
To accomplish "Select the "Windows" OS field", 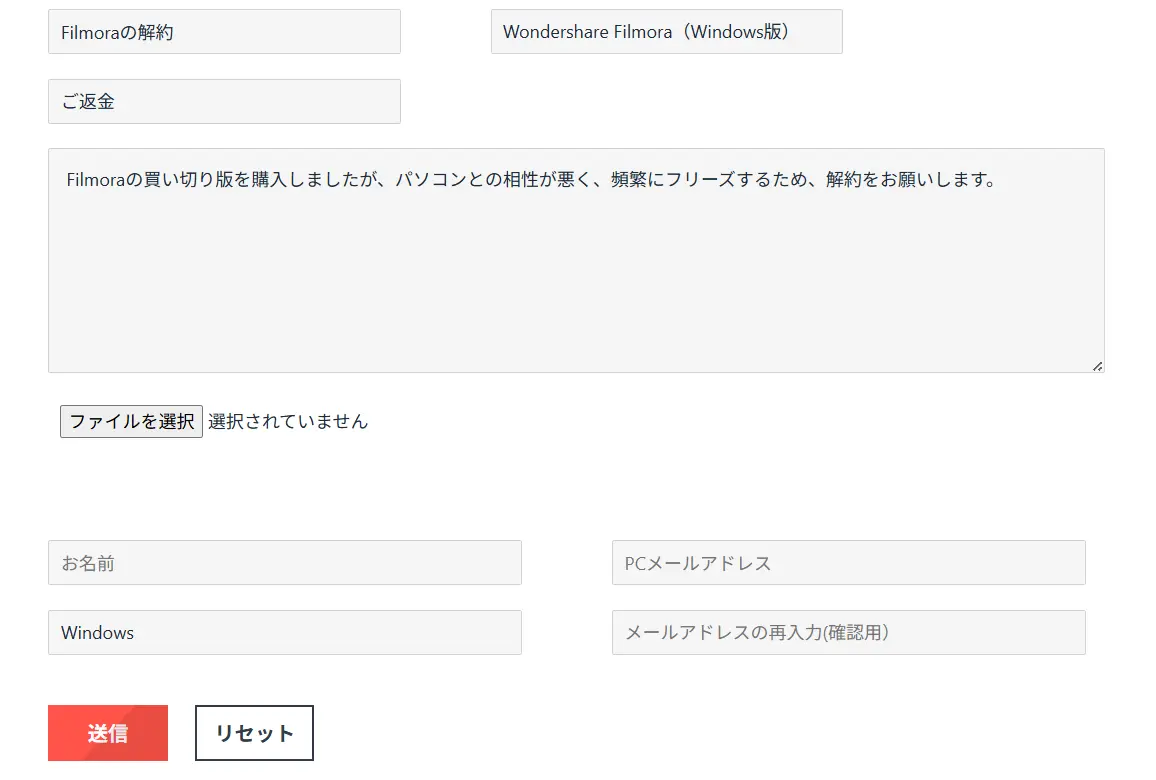I will tap(284, 632).
